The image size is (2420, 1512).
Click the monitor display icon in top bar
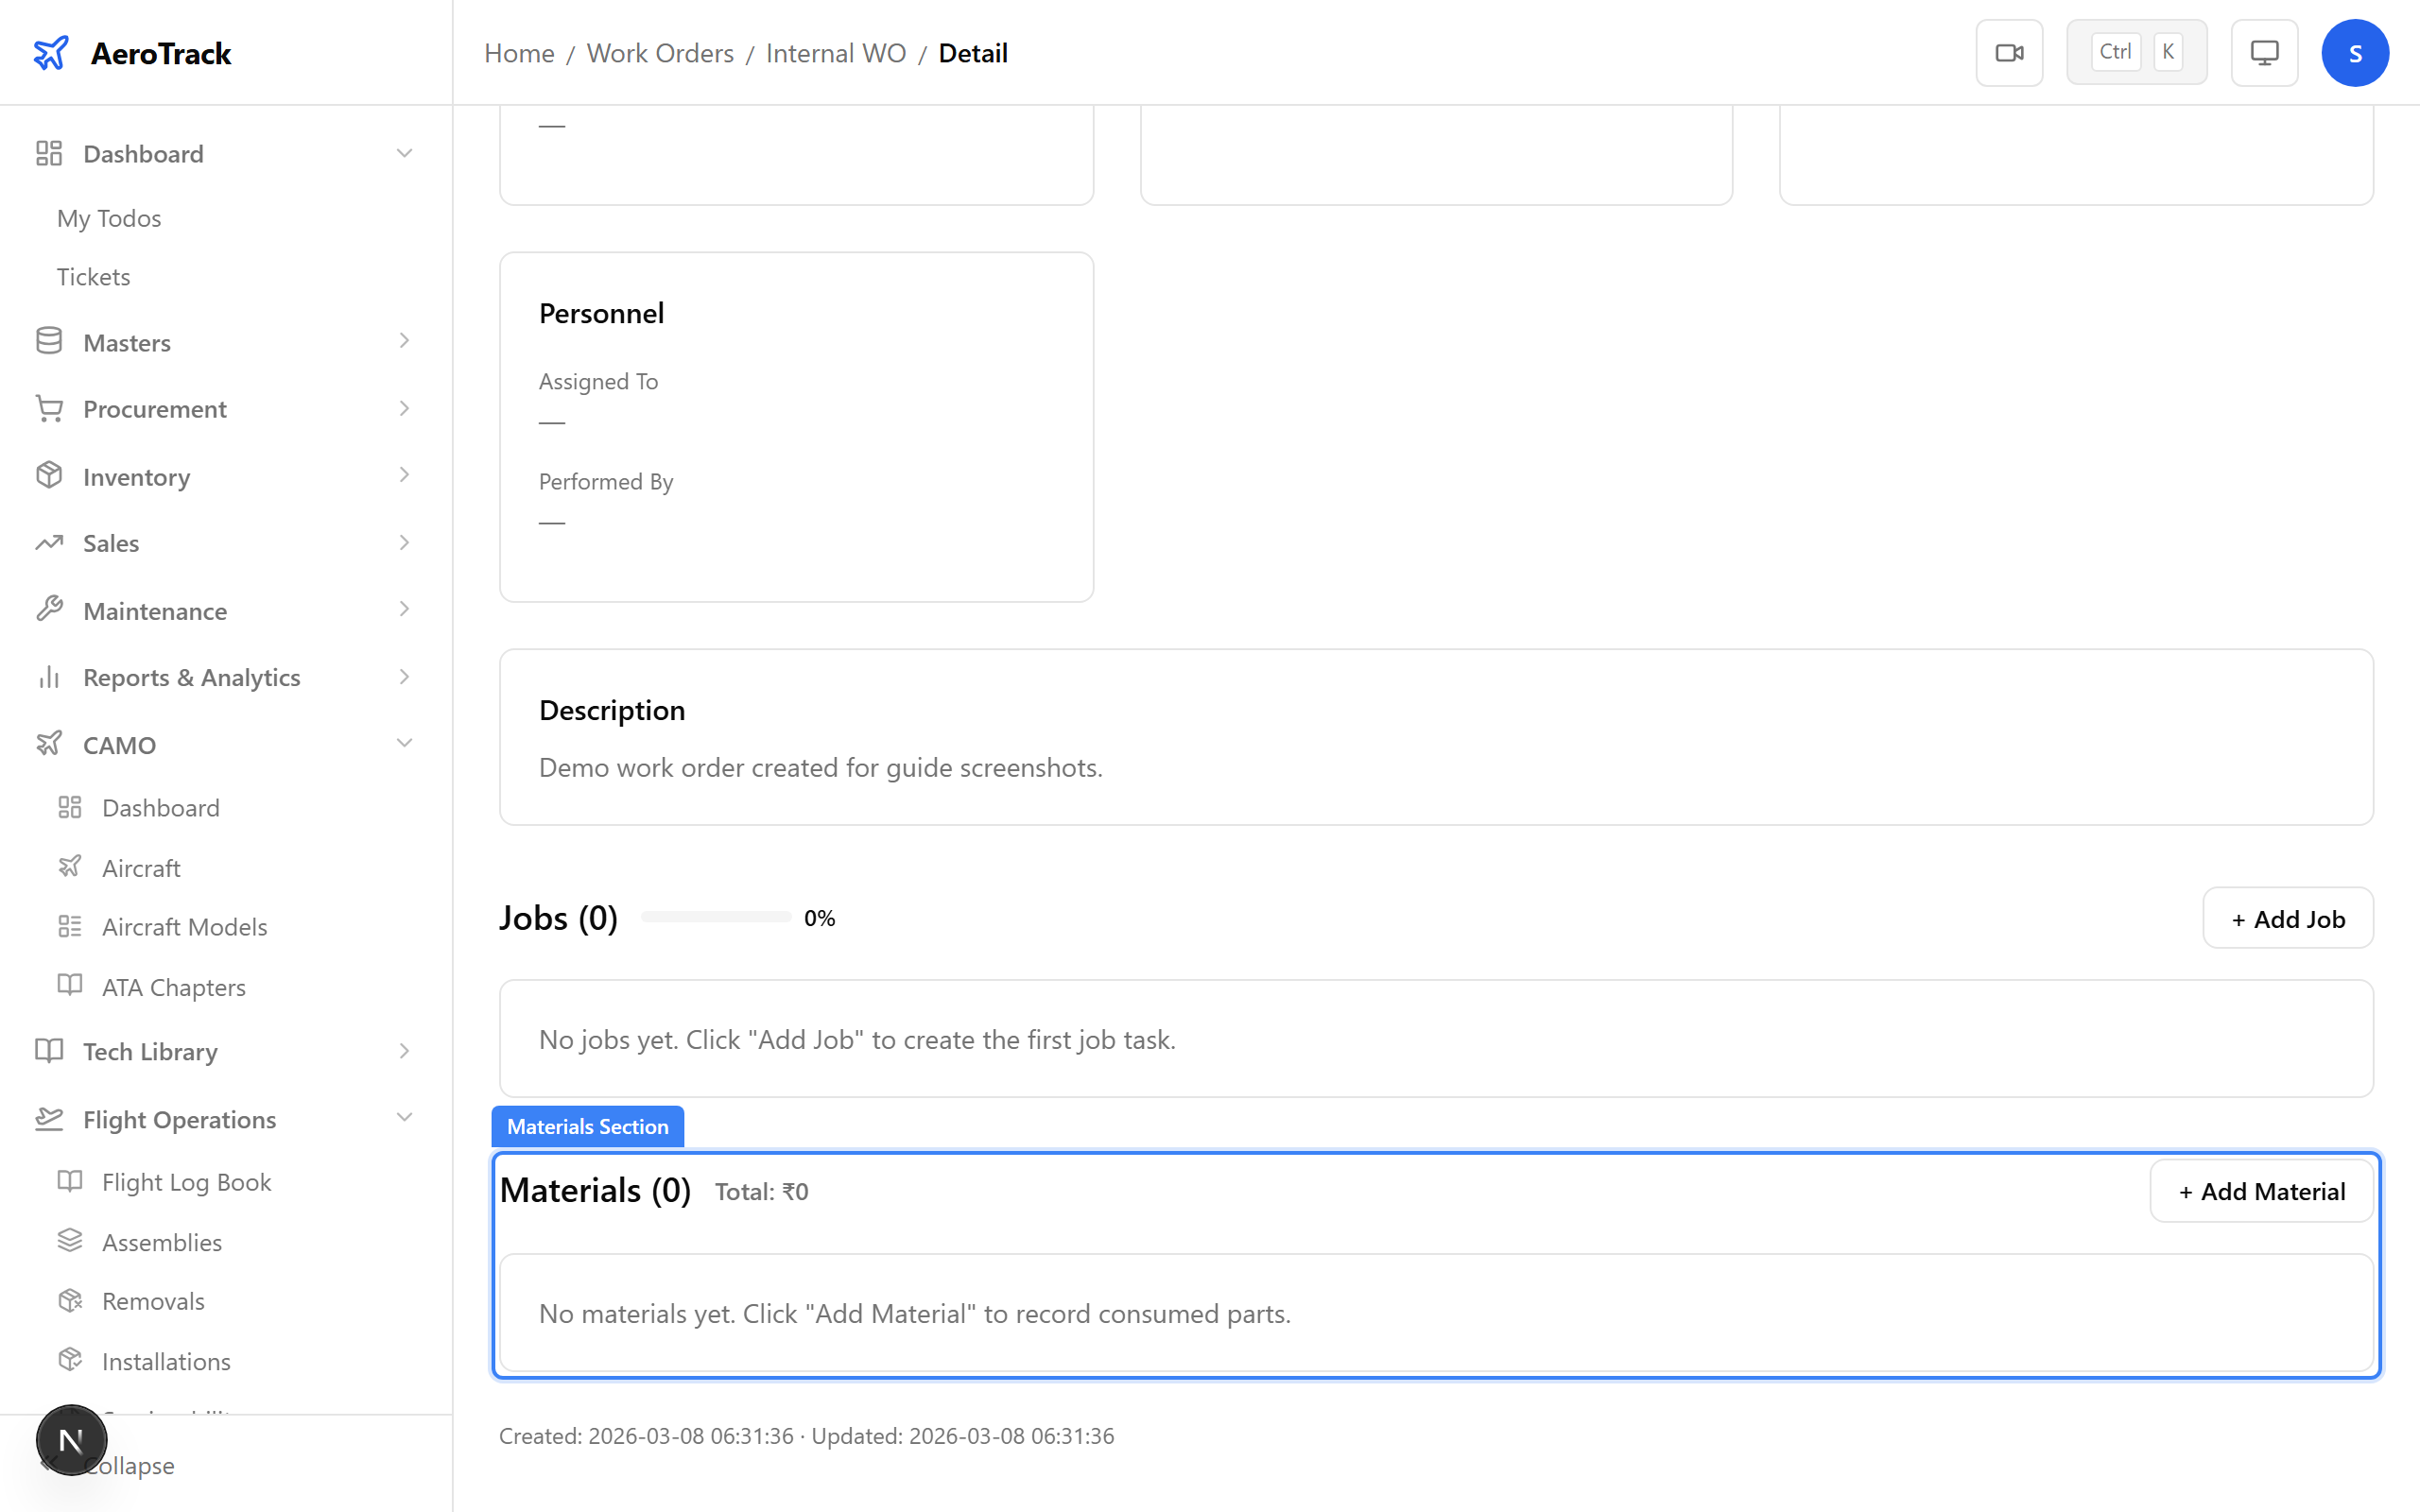tap(2264, 52)
